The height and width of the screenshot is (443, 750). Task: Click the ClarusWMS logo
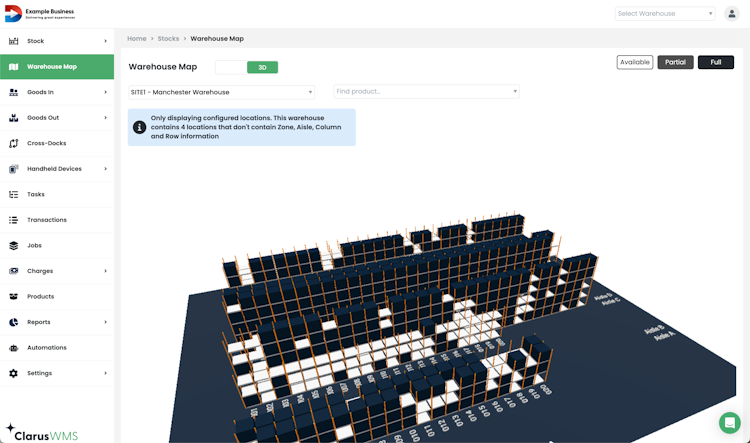[x=42, y=432]
